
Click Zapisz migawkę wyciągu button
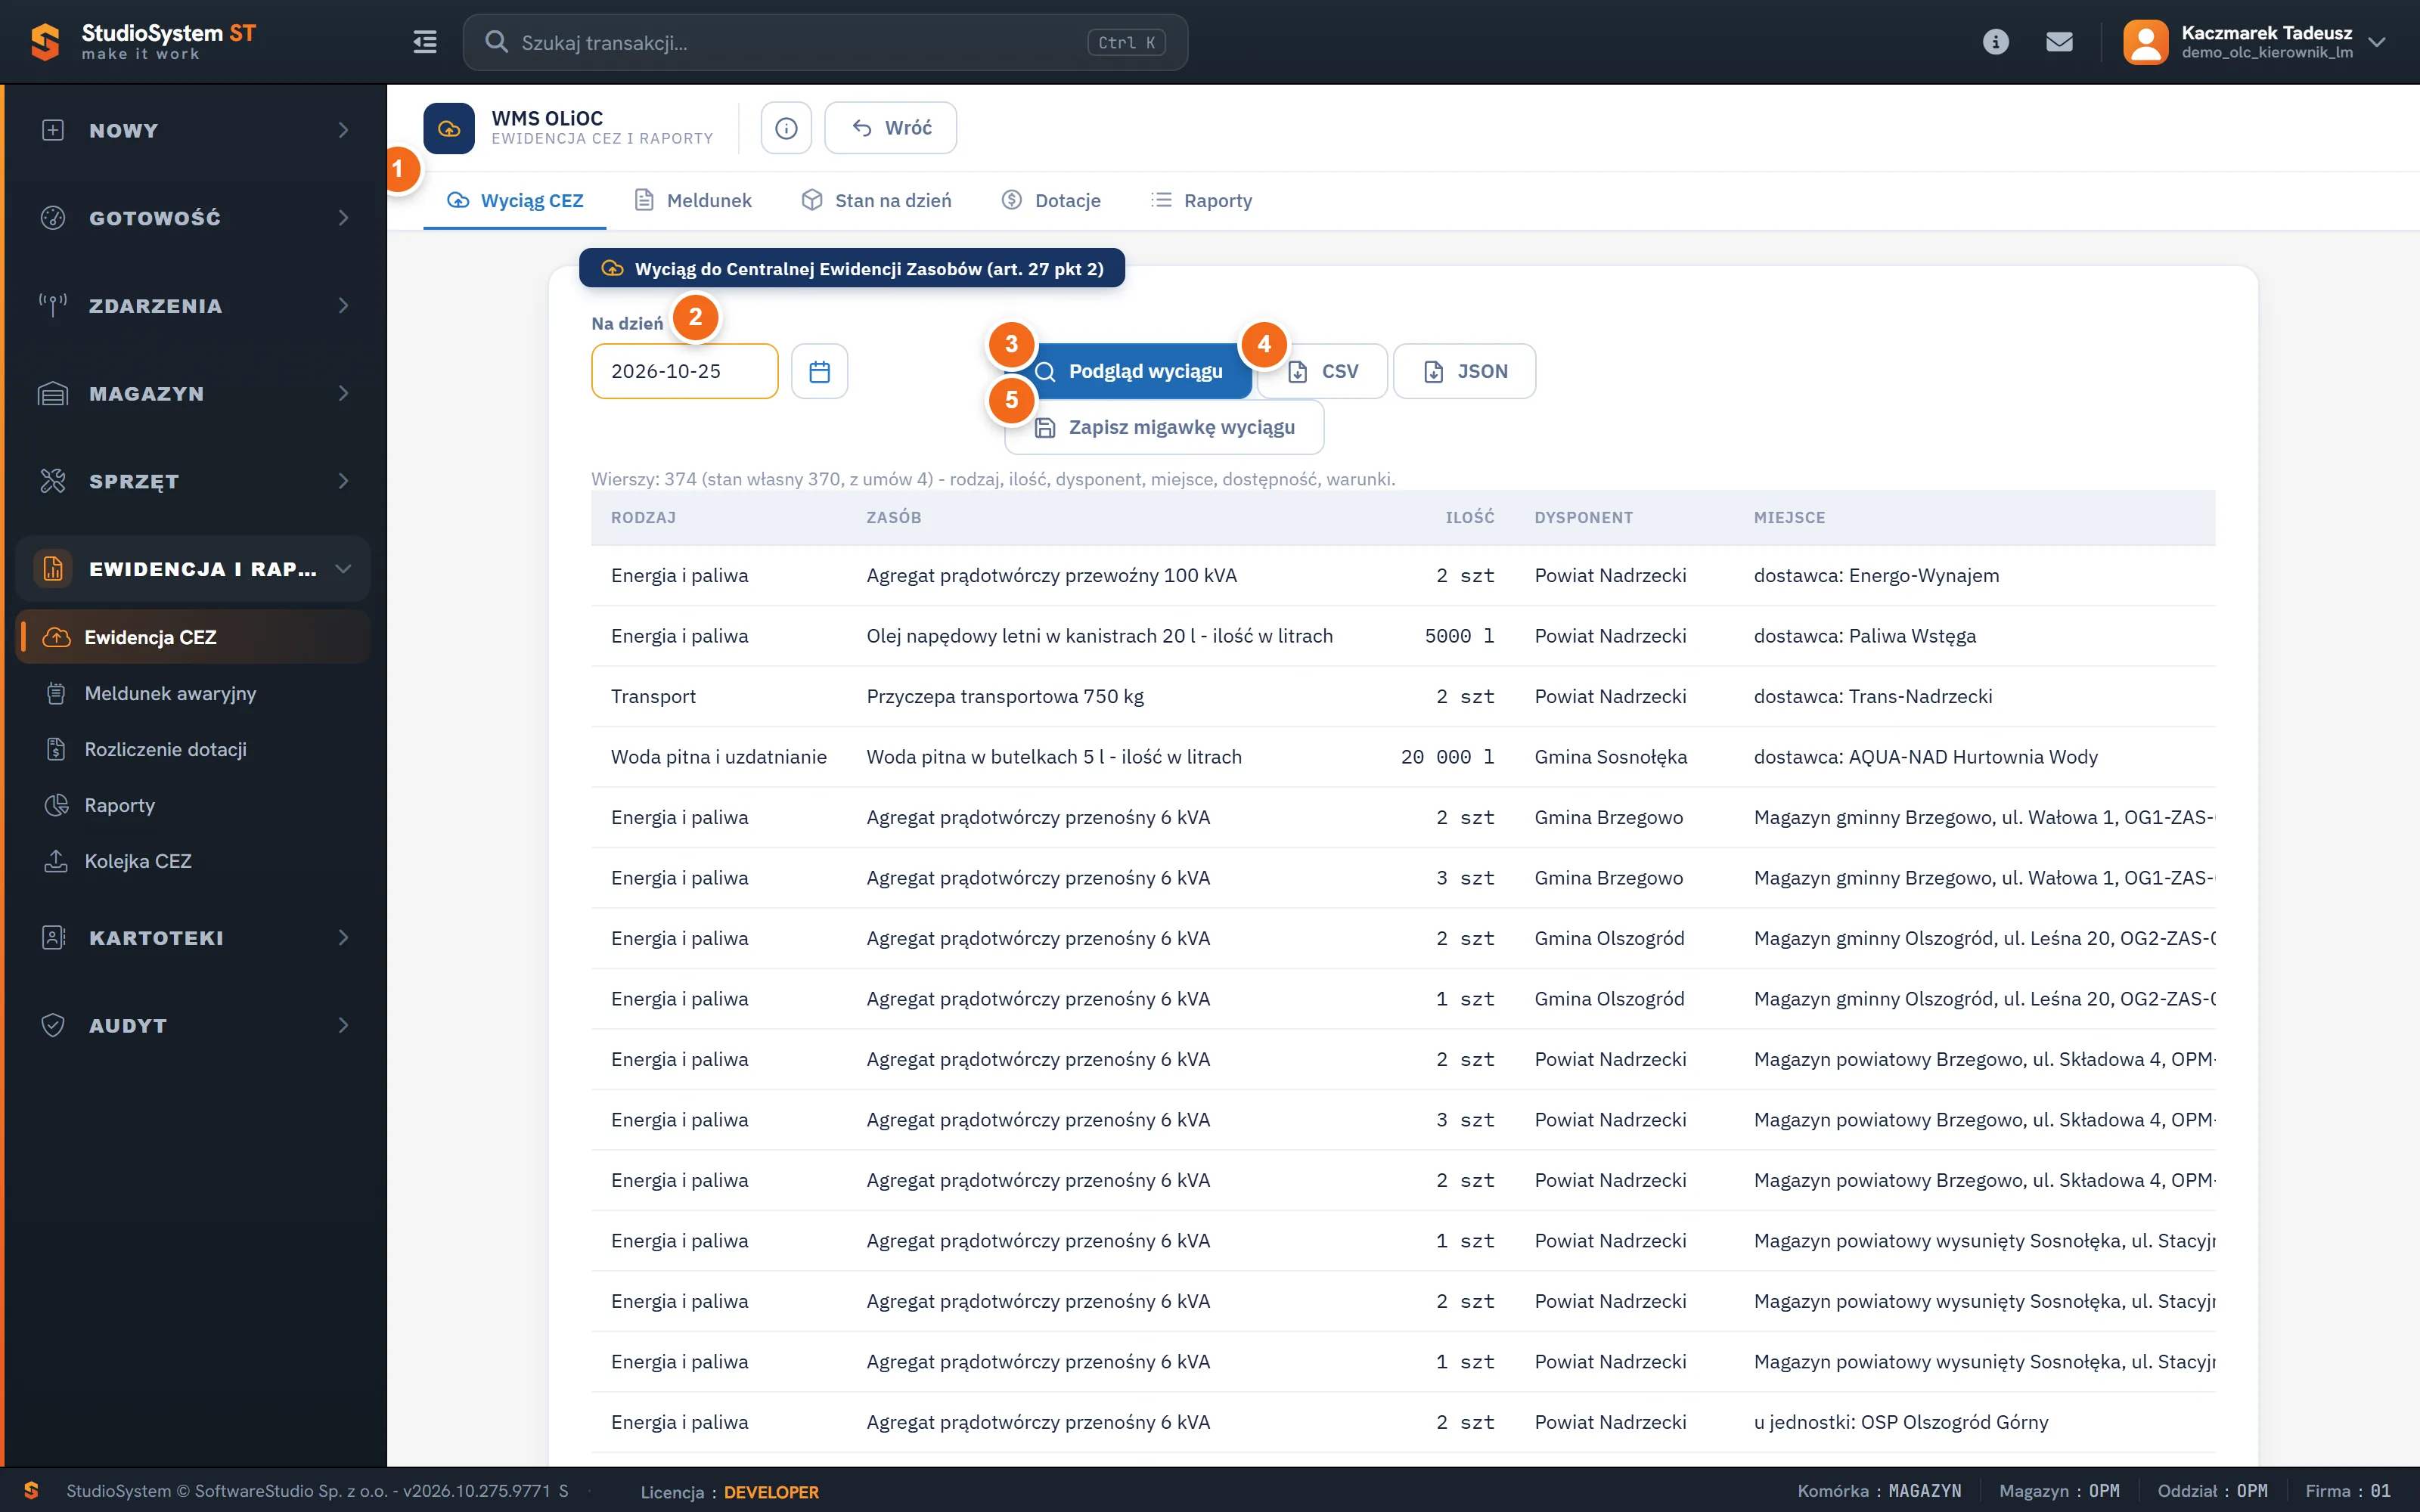point(1164,427)
